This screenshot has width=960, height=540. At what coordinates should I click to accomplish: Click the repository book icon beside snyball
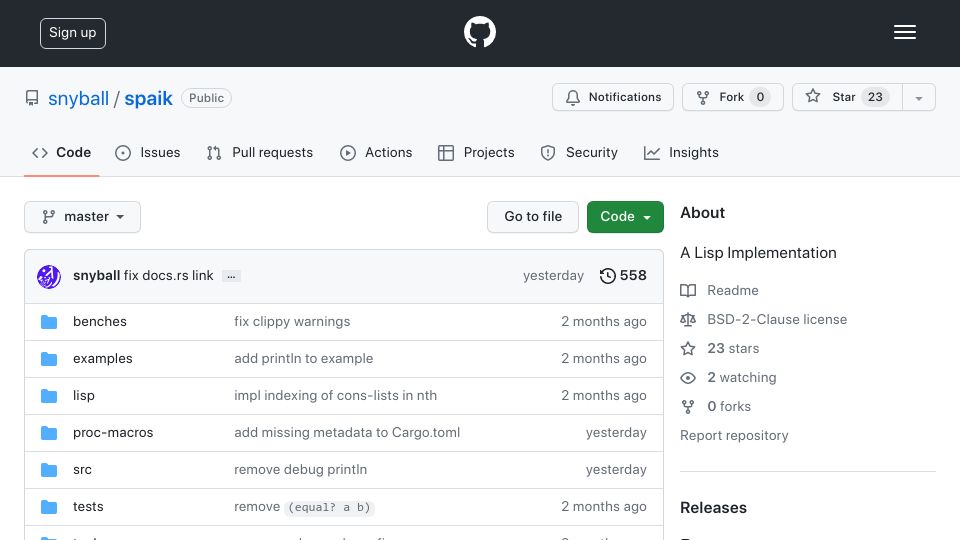pos(32,98)
